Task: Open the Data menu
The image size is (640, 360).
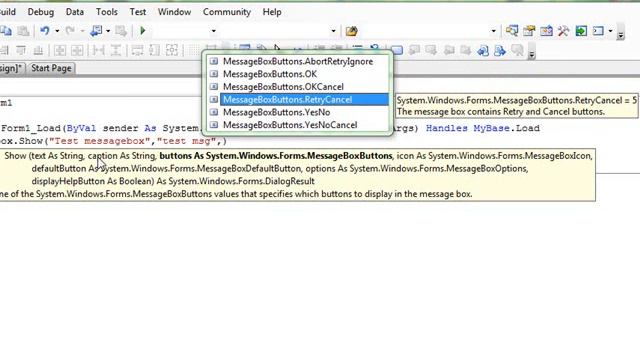Action: [x=75, y=12]
